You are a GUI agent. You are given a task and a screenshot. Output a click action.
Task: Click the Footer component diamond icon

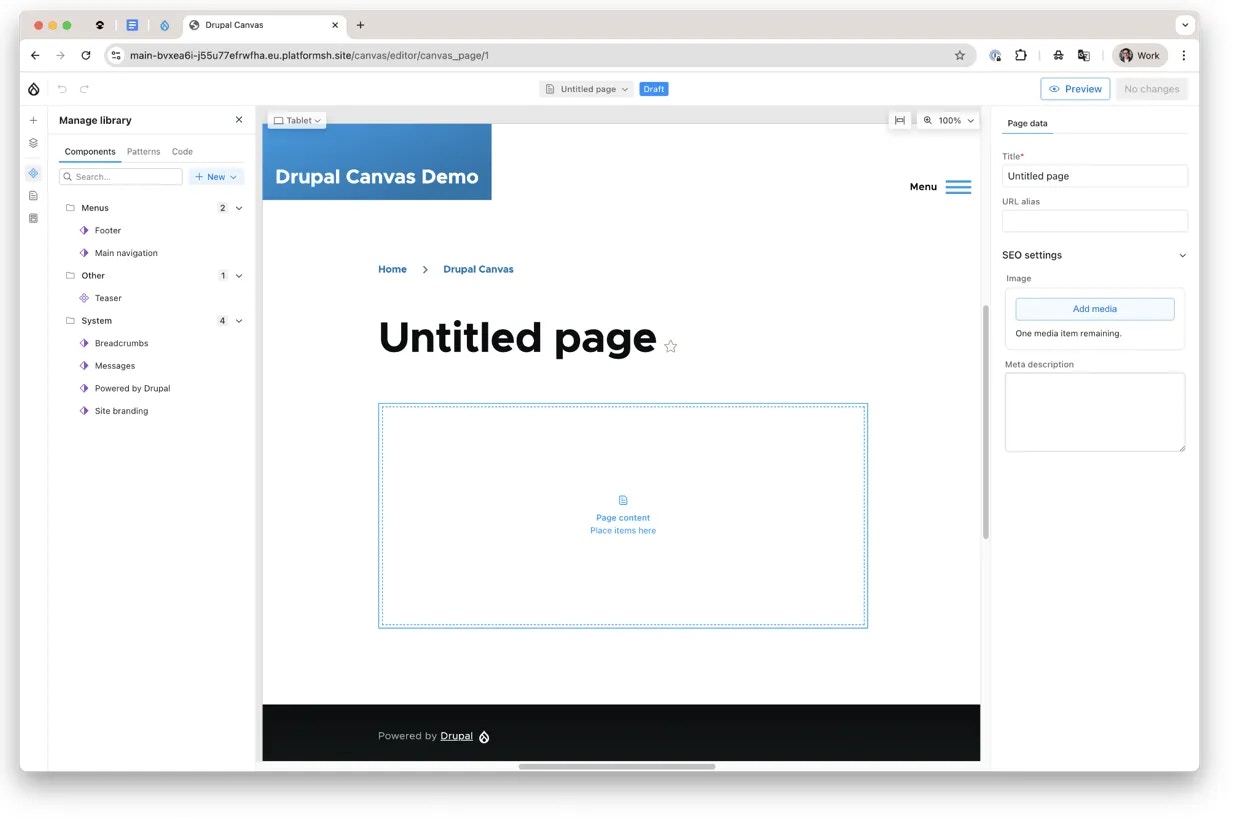click(x=84, y=231)
